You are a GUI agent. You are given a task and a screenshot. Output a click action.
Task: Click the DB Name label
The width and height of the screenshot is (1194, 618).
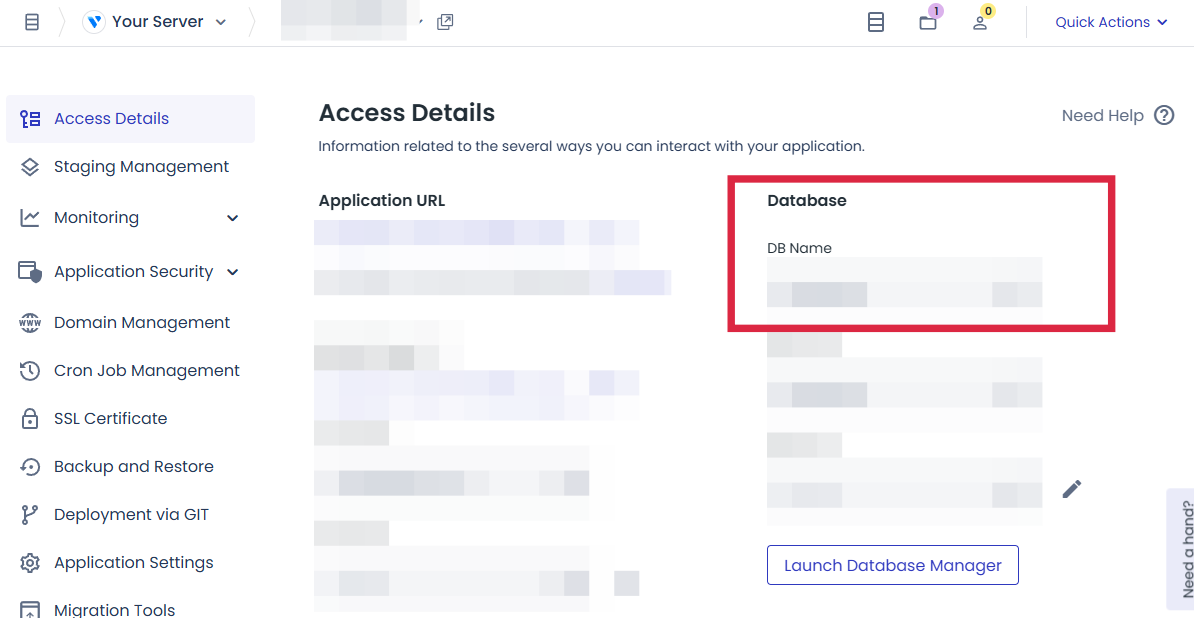pyautogui.click(x=800, y=248)
